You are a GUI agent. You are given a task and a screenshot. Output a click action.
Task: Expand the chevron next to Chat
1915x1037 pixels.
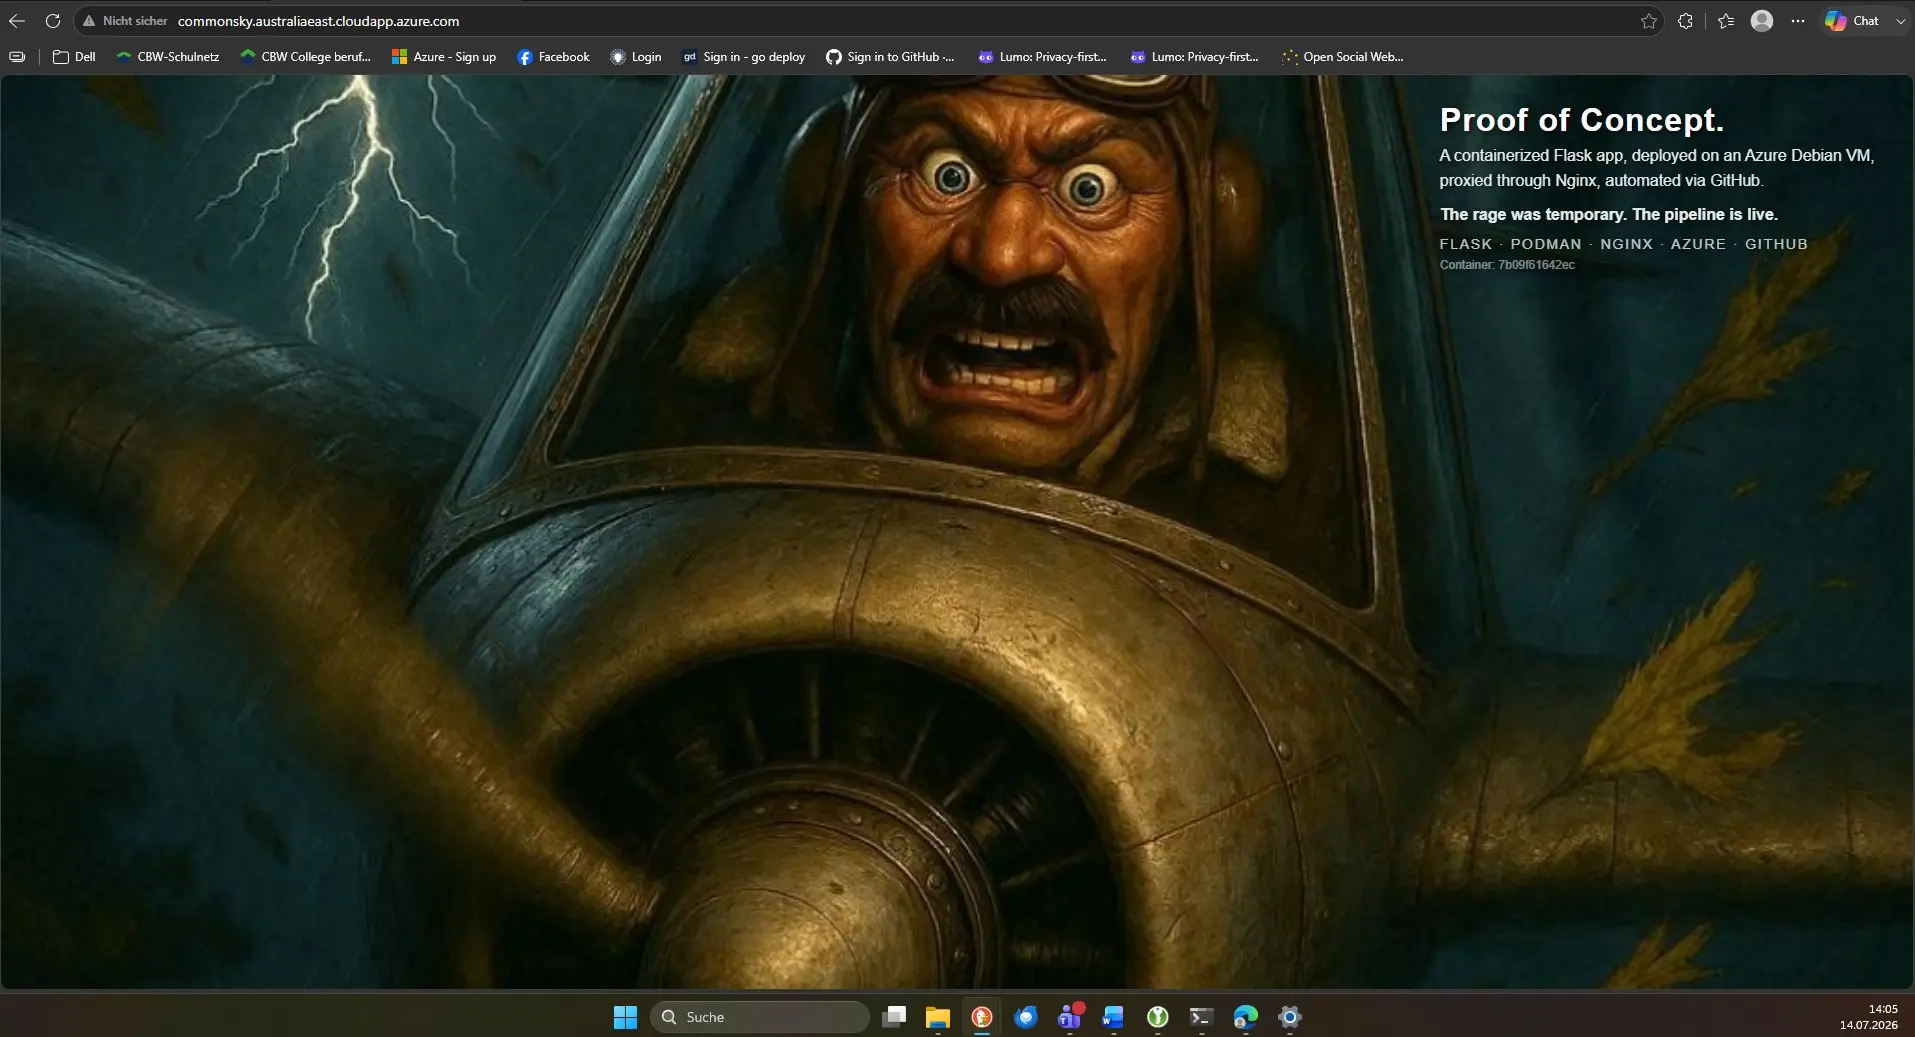1900,21
